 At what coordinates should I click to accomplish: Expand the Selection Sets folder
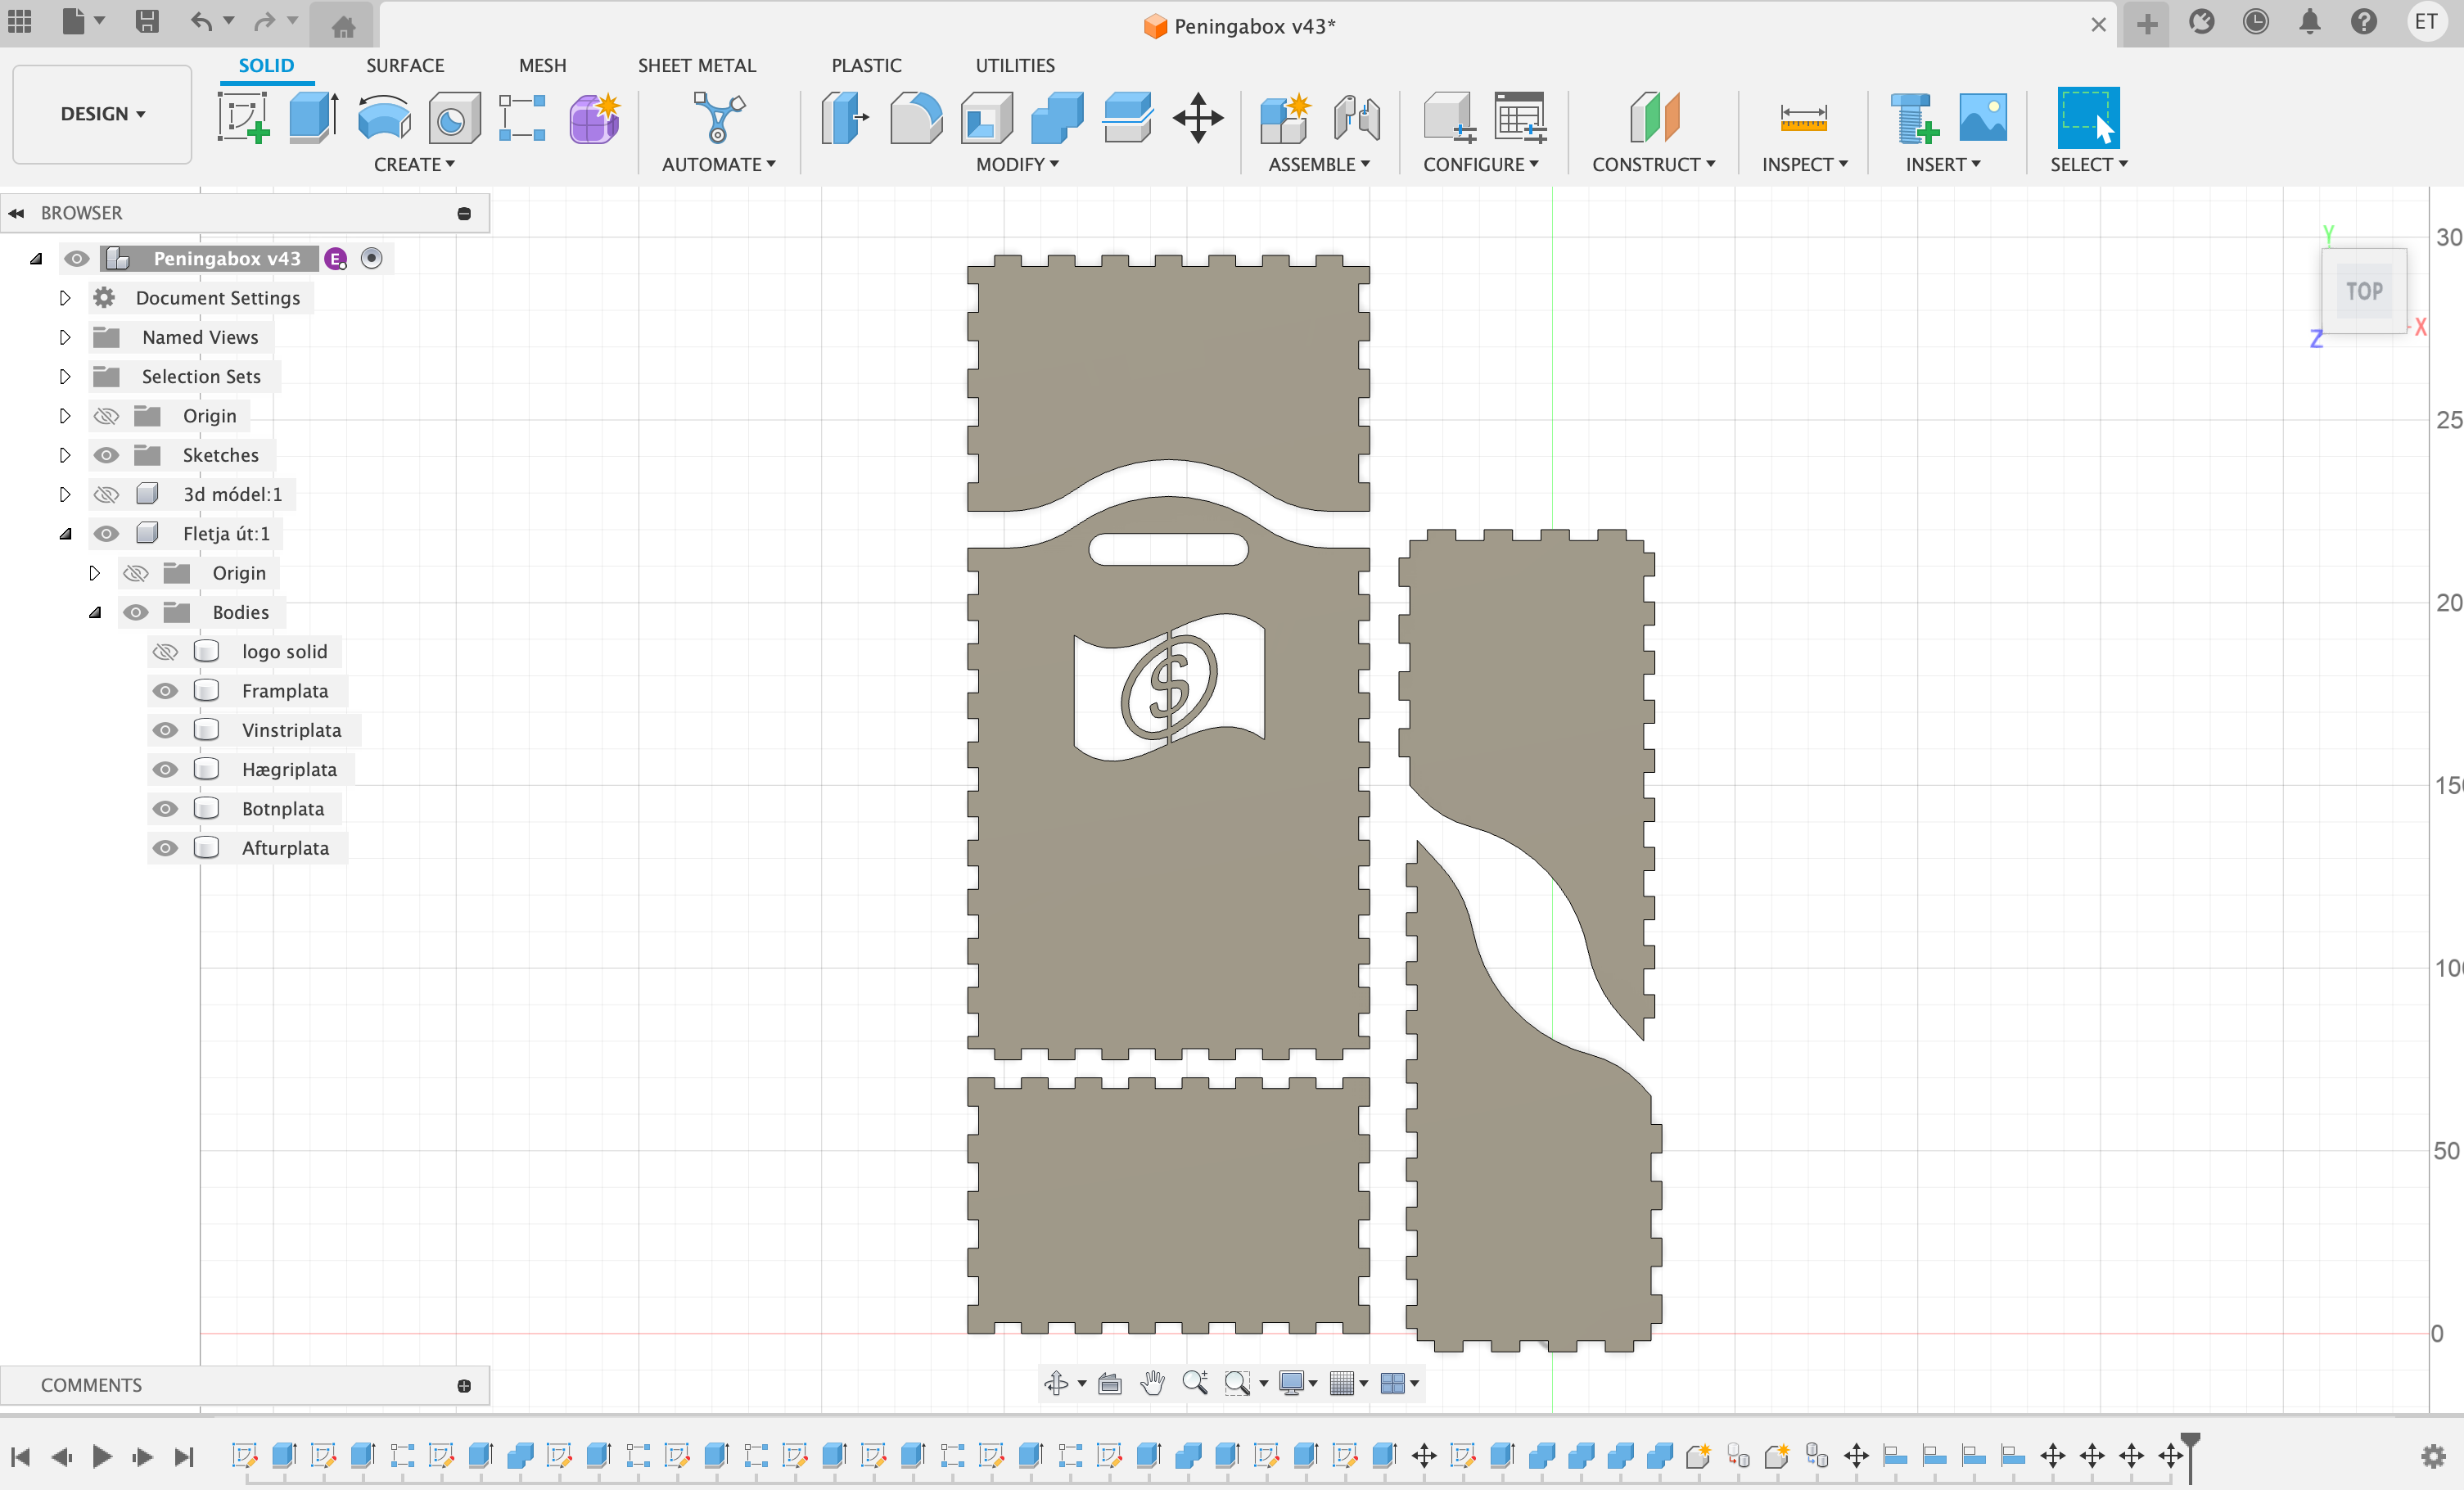pos(65,377)
